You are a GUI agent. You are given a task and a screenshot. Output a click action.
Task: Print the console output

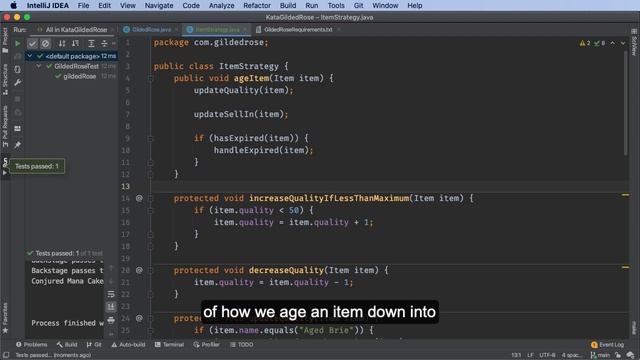pyautogui.click(x=111, y=320)
